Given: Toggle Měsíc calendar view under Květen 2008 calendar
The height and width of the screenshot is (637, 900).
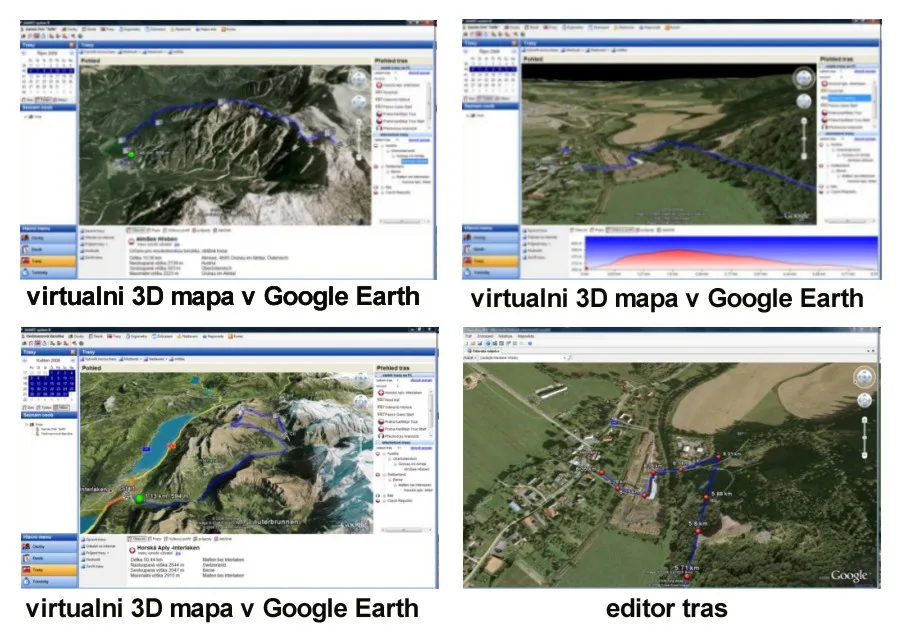Looking at the screenshot, I should [x=62, y=408].
